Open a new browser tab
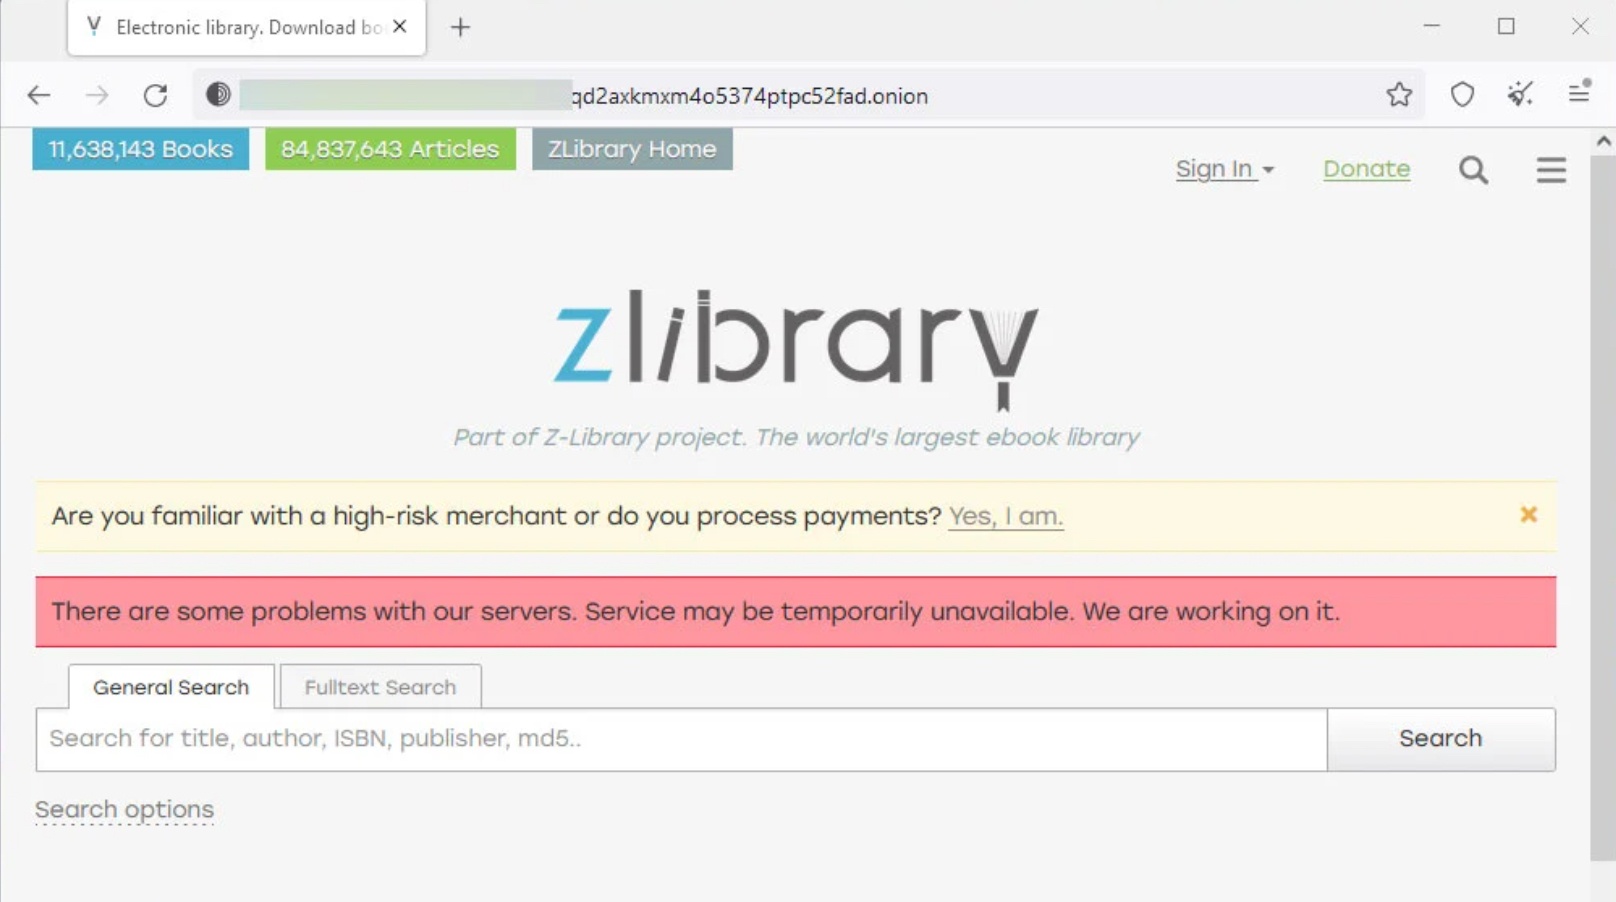The height and width of the screenshot is (902, 1616). click(x=460, y=27)
